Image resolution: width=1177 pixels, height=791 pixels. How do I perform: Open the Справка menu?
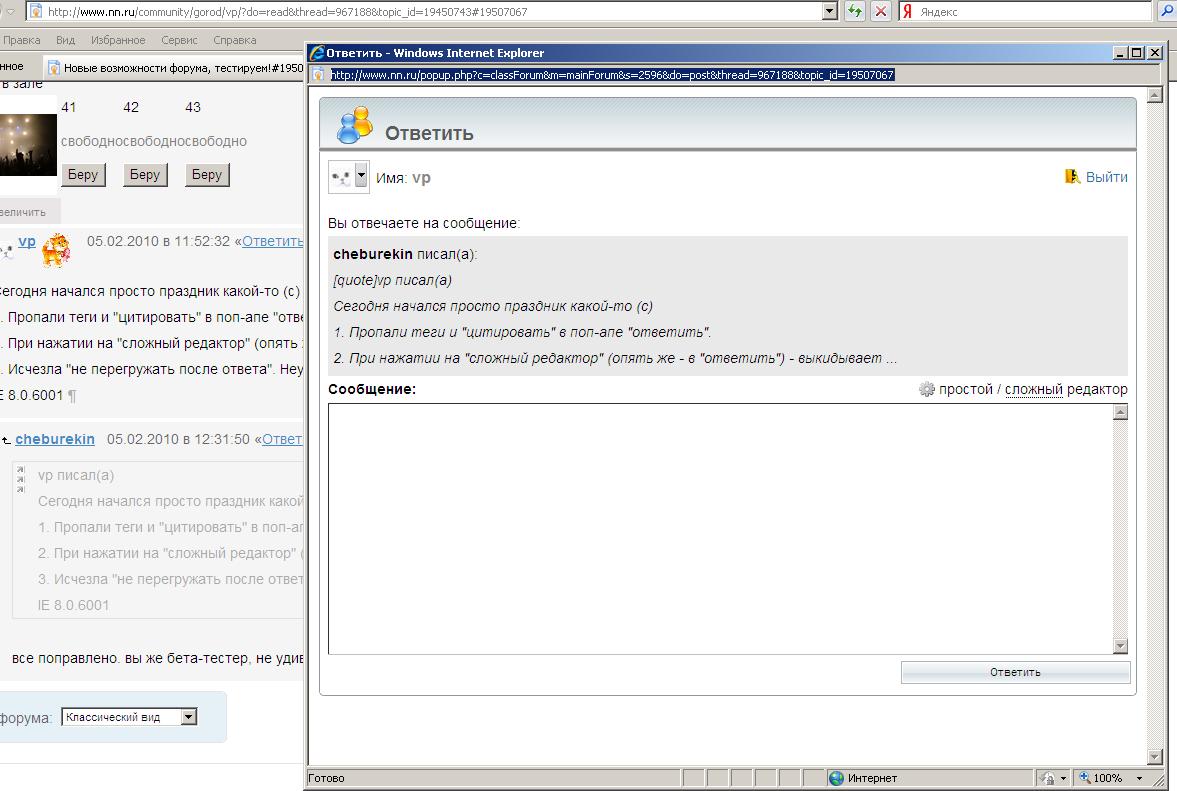point(234,40)
